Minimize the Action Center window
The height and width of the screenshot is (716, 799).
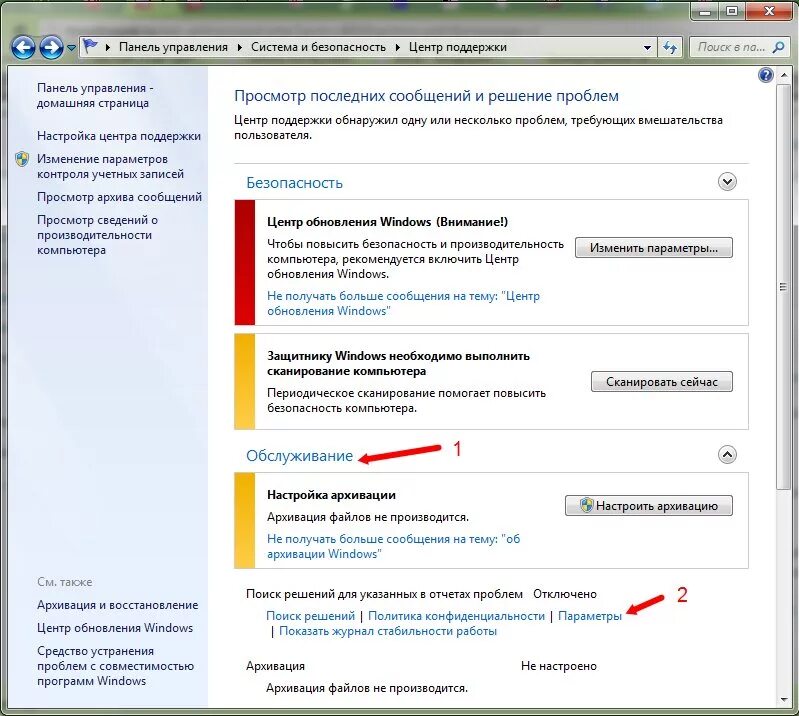pyautogui.click(x=705, y=11)
